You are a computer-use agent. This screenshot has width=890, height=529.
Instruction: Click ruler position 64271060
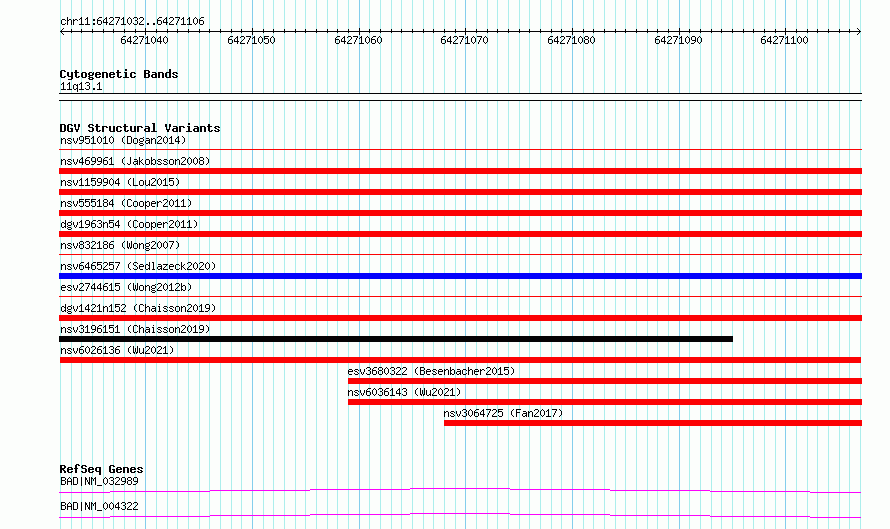(358, 40)
